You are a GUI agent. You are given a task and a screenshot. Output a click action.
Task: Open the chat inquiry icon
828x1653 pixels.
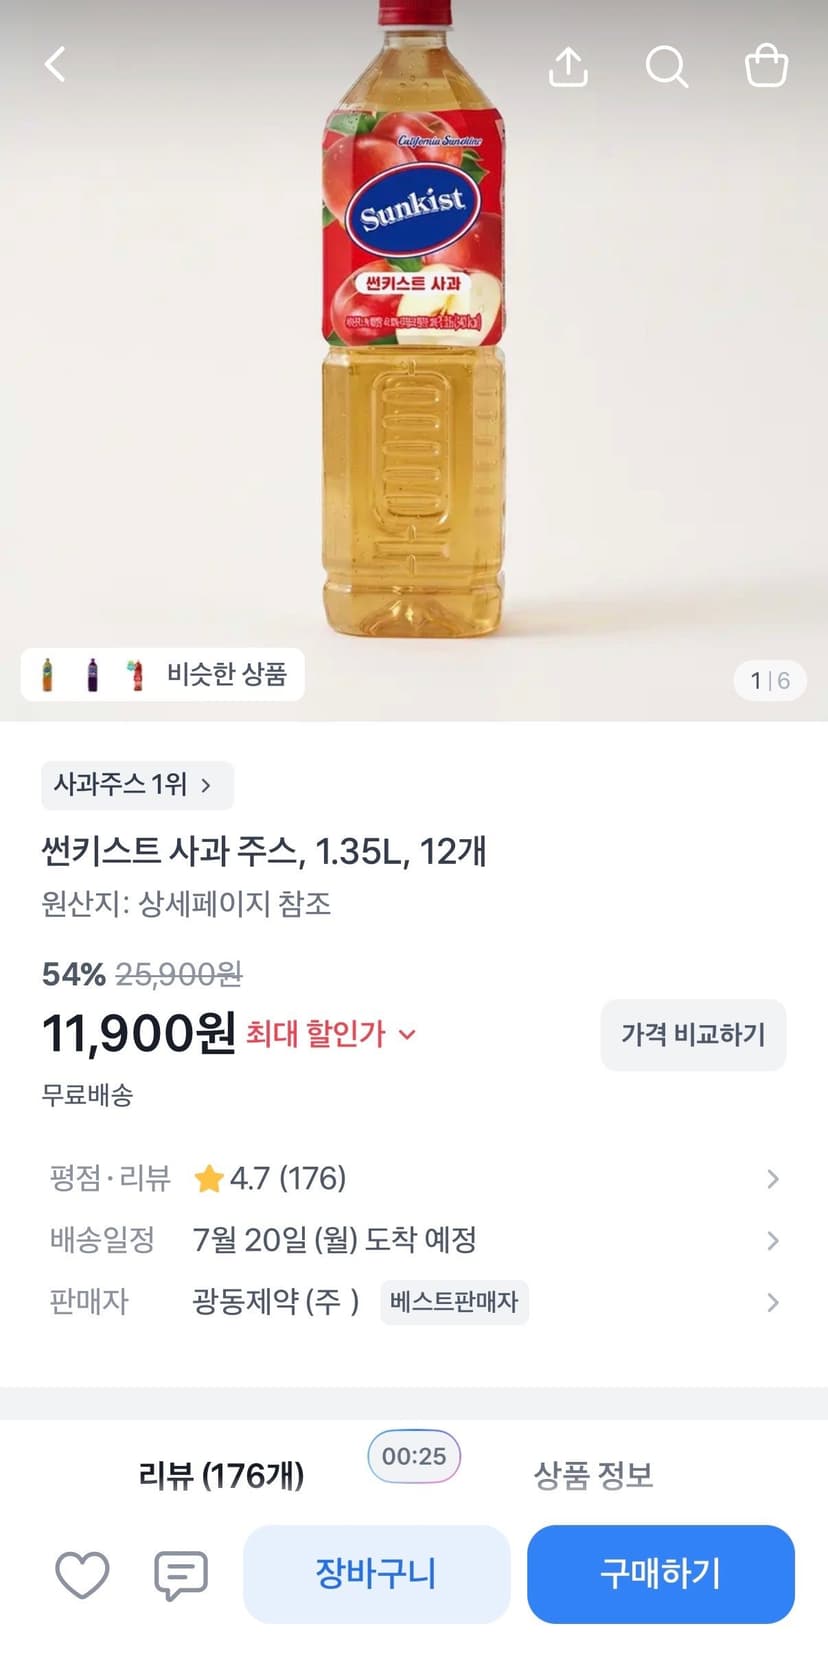181,1575
